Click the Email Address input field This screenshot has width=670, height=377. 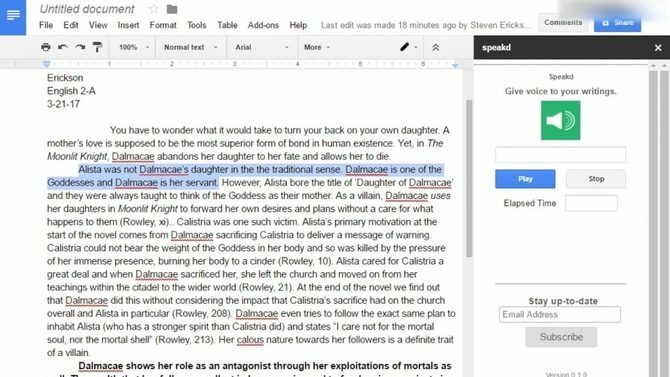[560, 315]
